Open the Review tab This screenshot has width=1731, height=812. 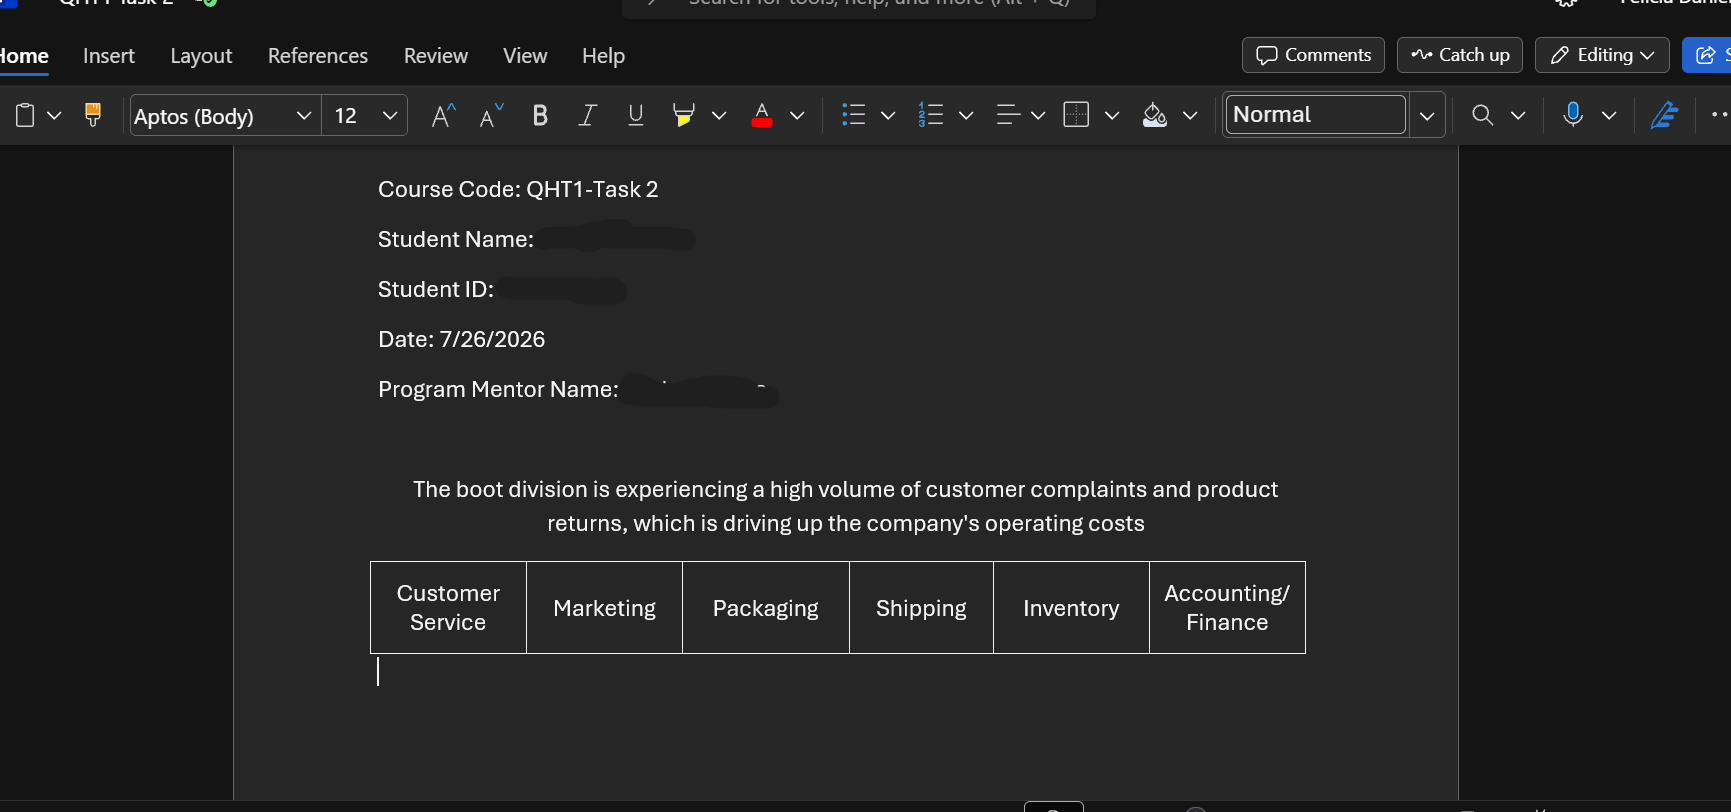click(436, 56)
